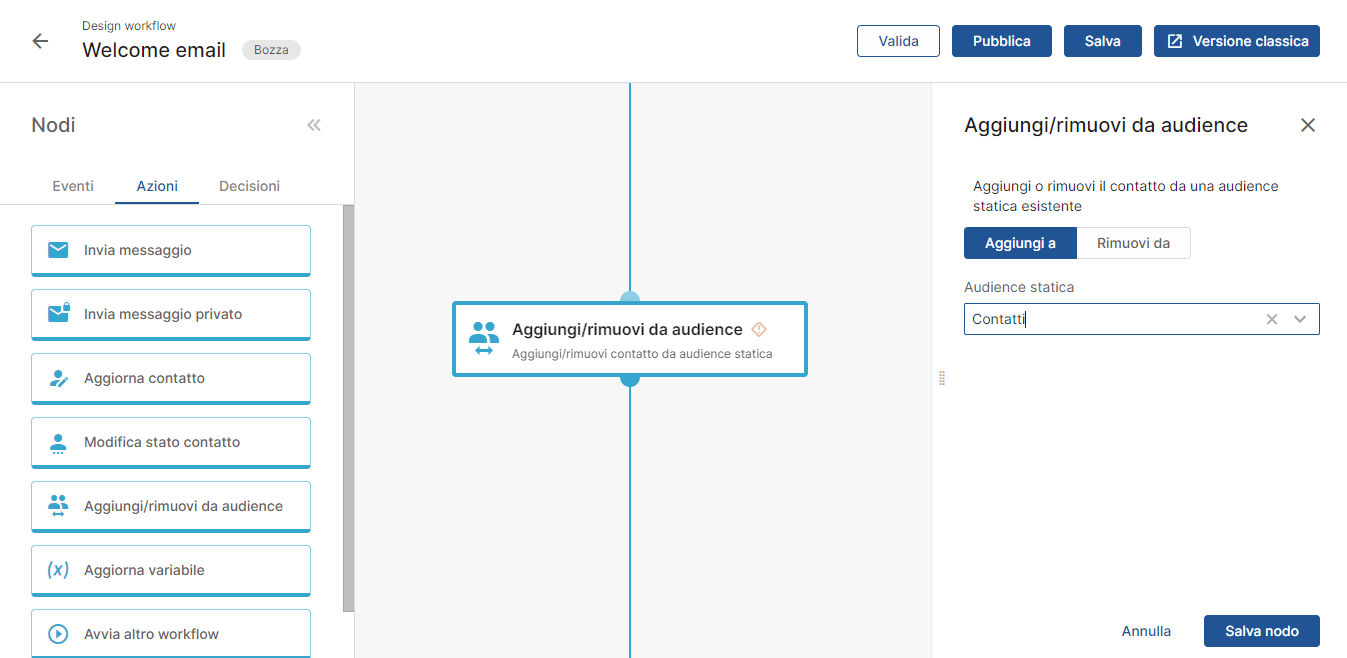Select the 'Aggiungi a' toggle option

(x=1020, y=243)
